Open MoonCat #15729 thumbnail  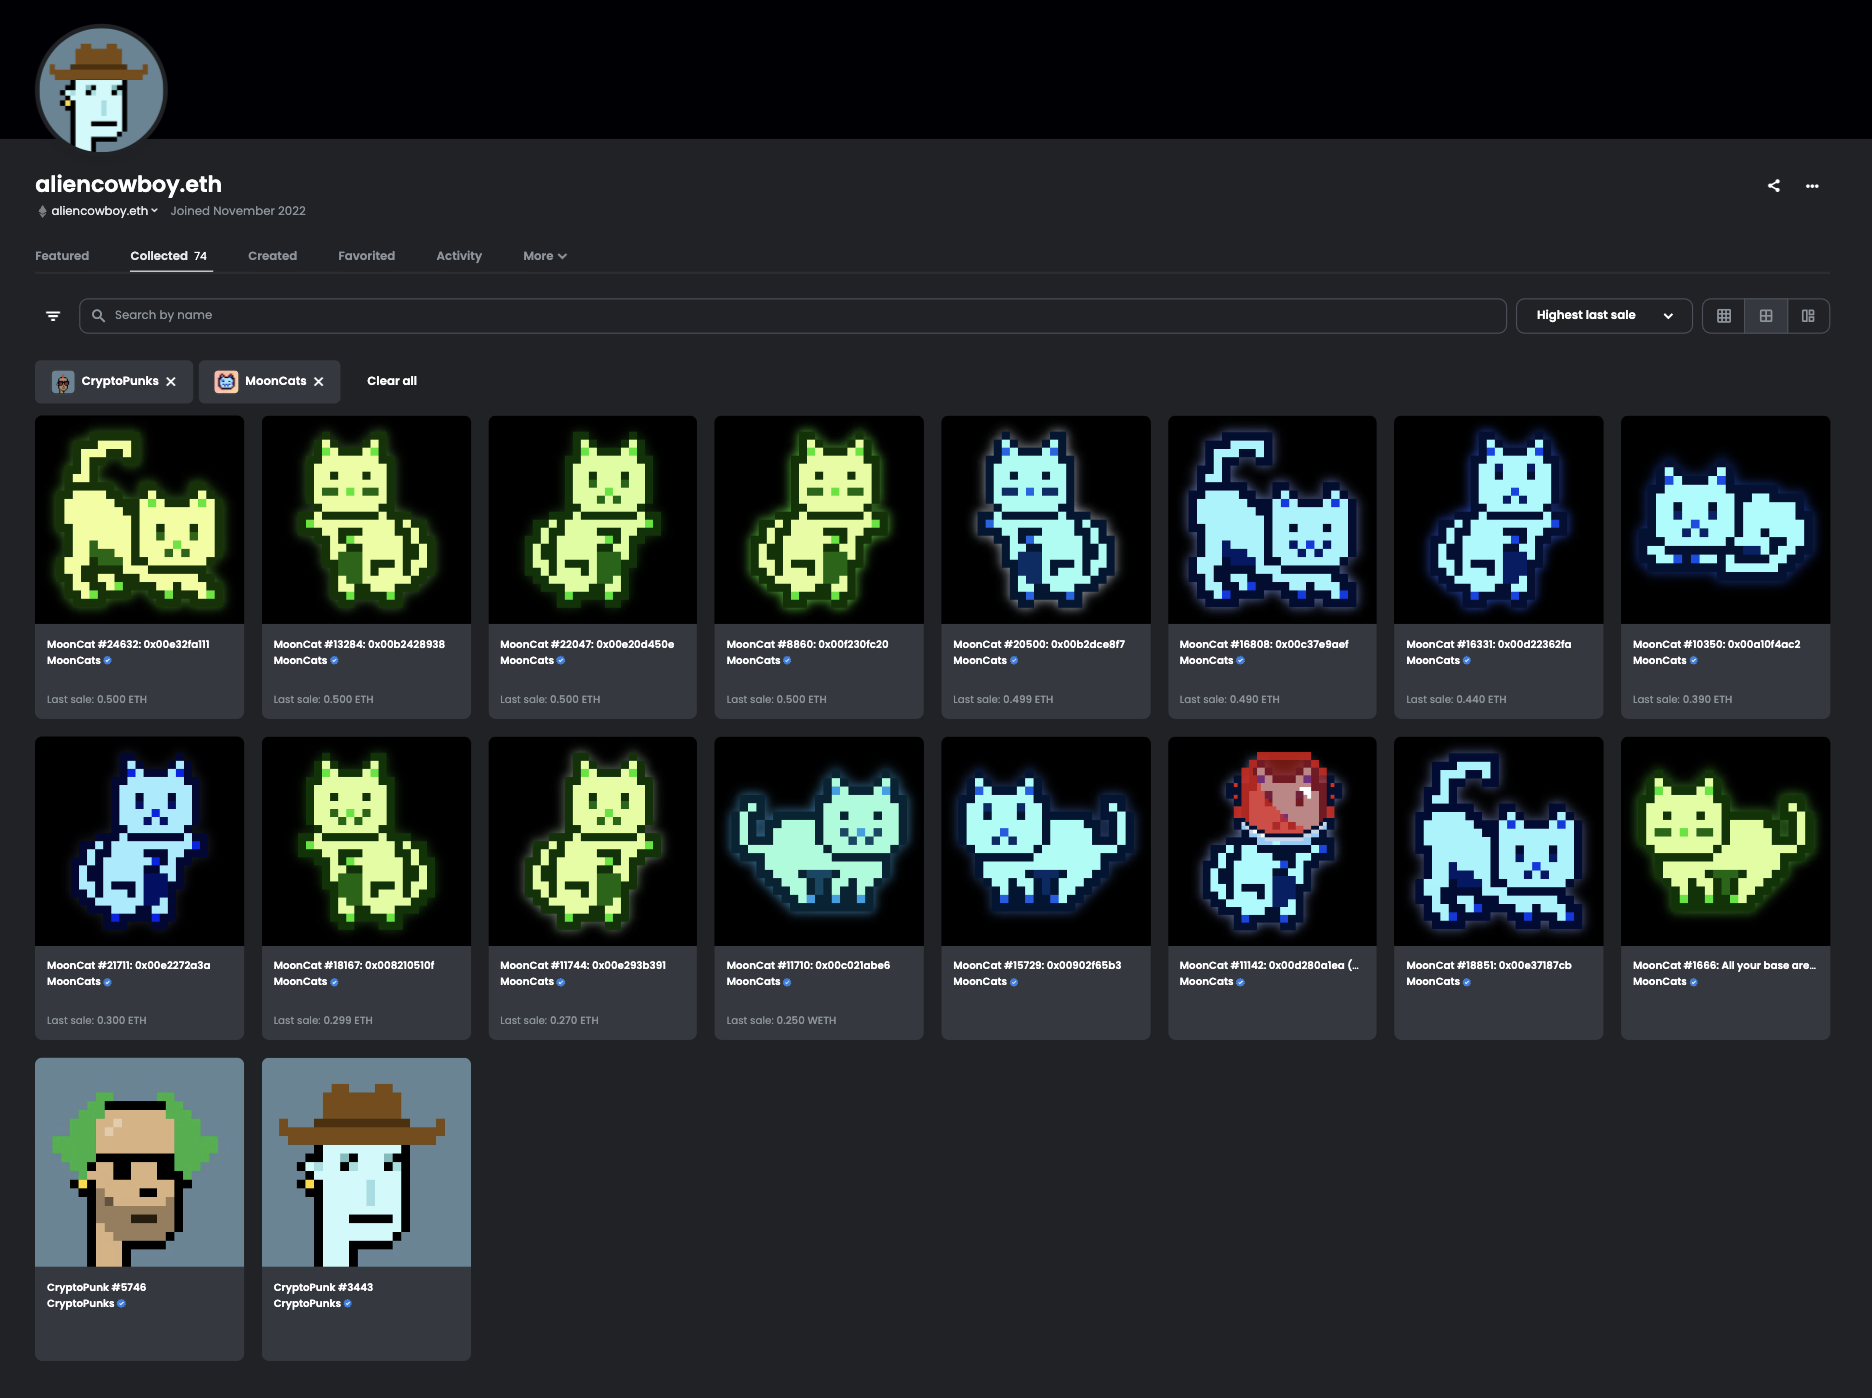[x=1046, y=841]
